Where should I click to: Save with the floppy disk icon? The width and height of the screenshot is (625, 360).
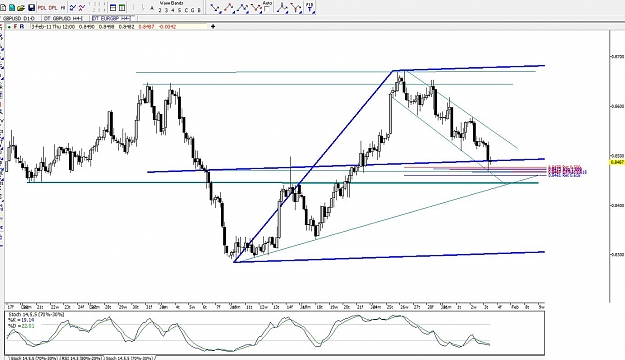(31, 8)
